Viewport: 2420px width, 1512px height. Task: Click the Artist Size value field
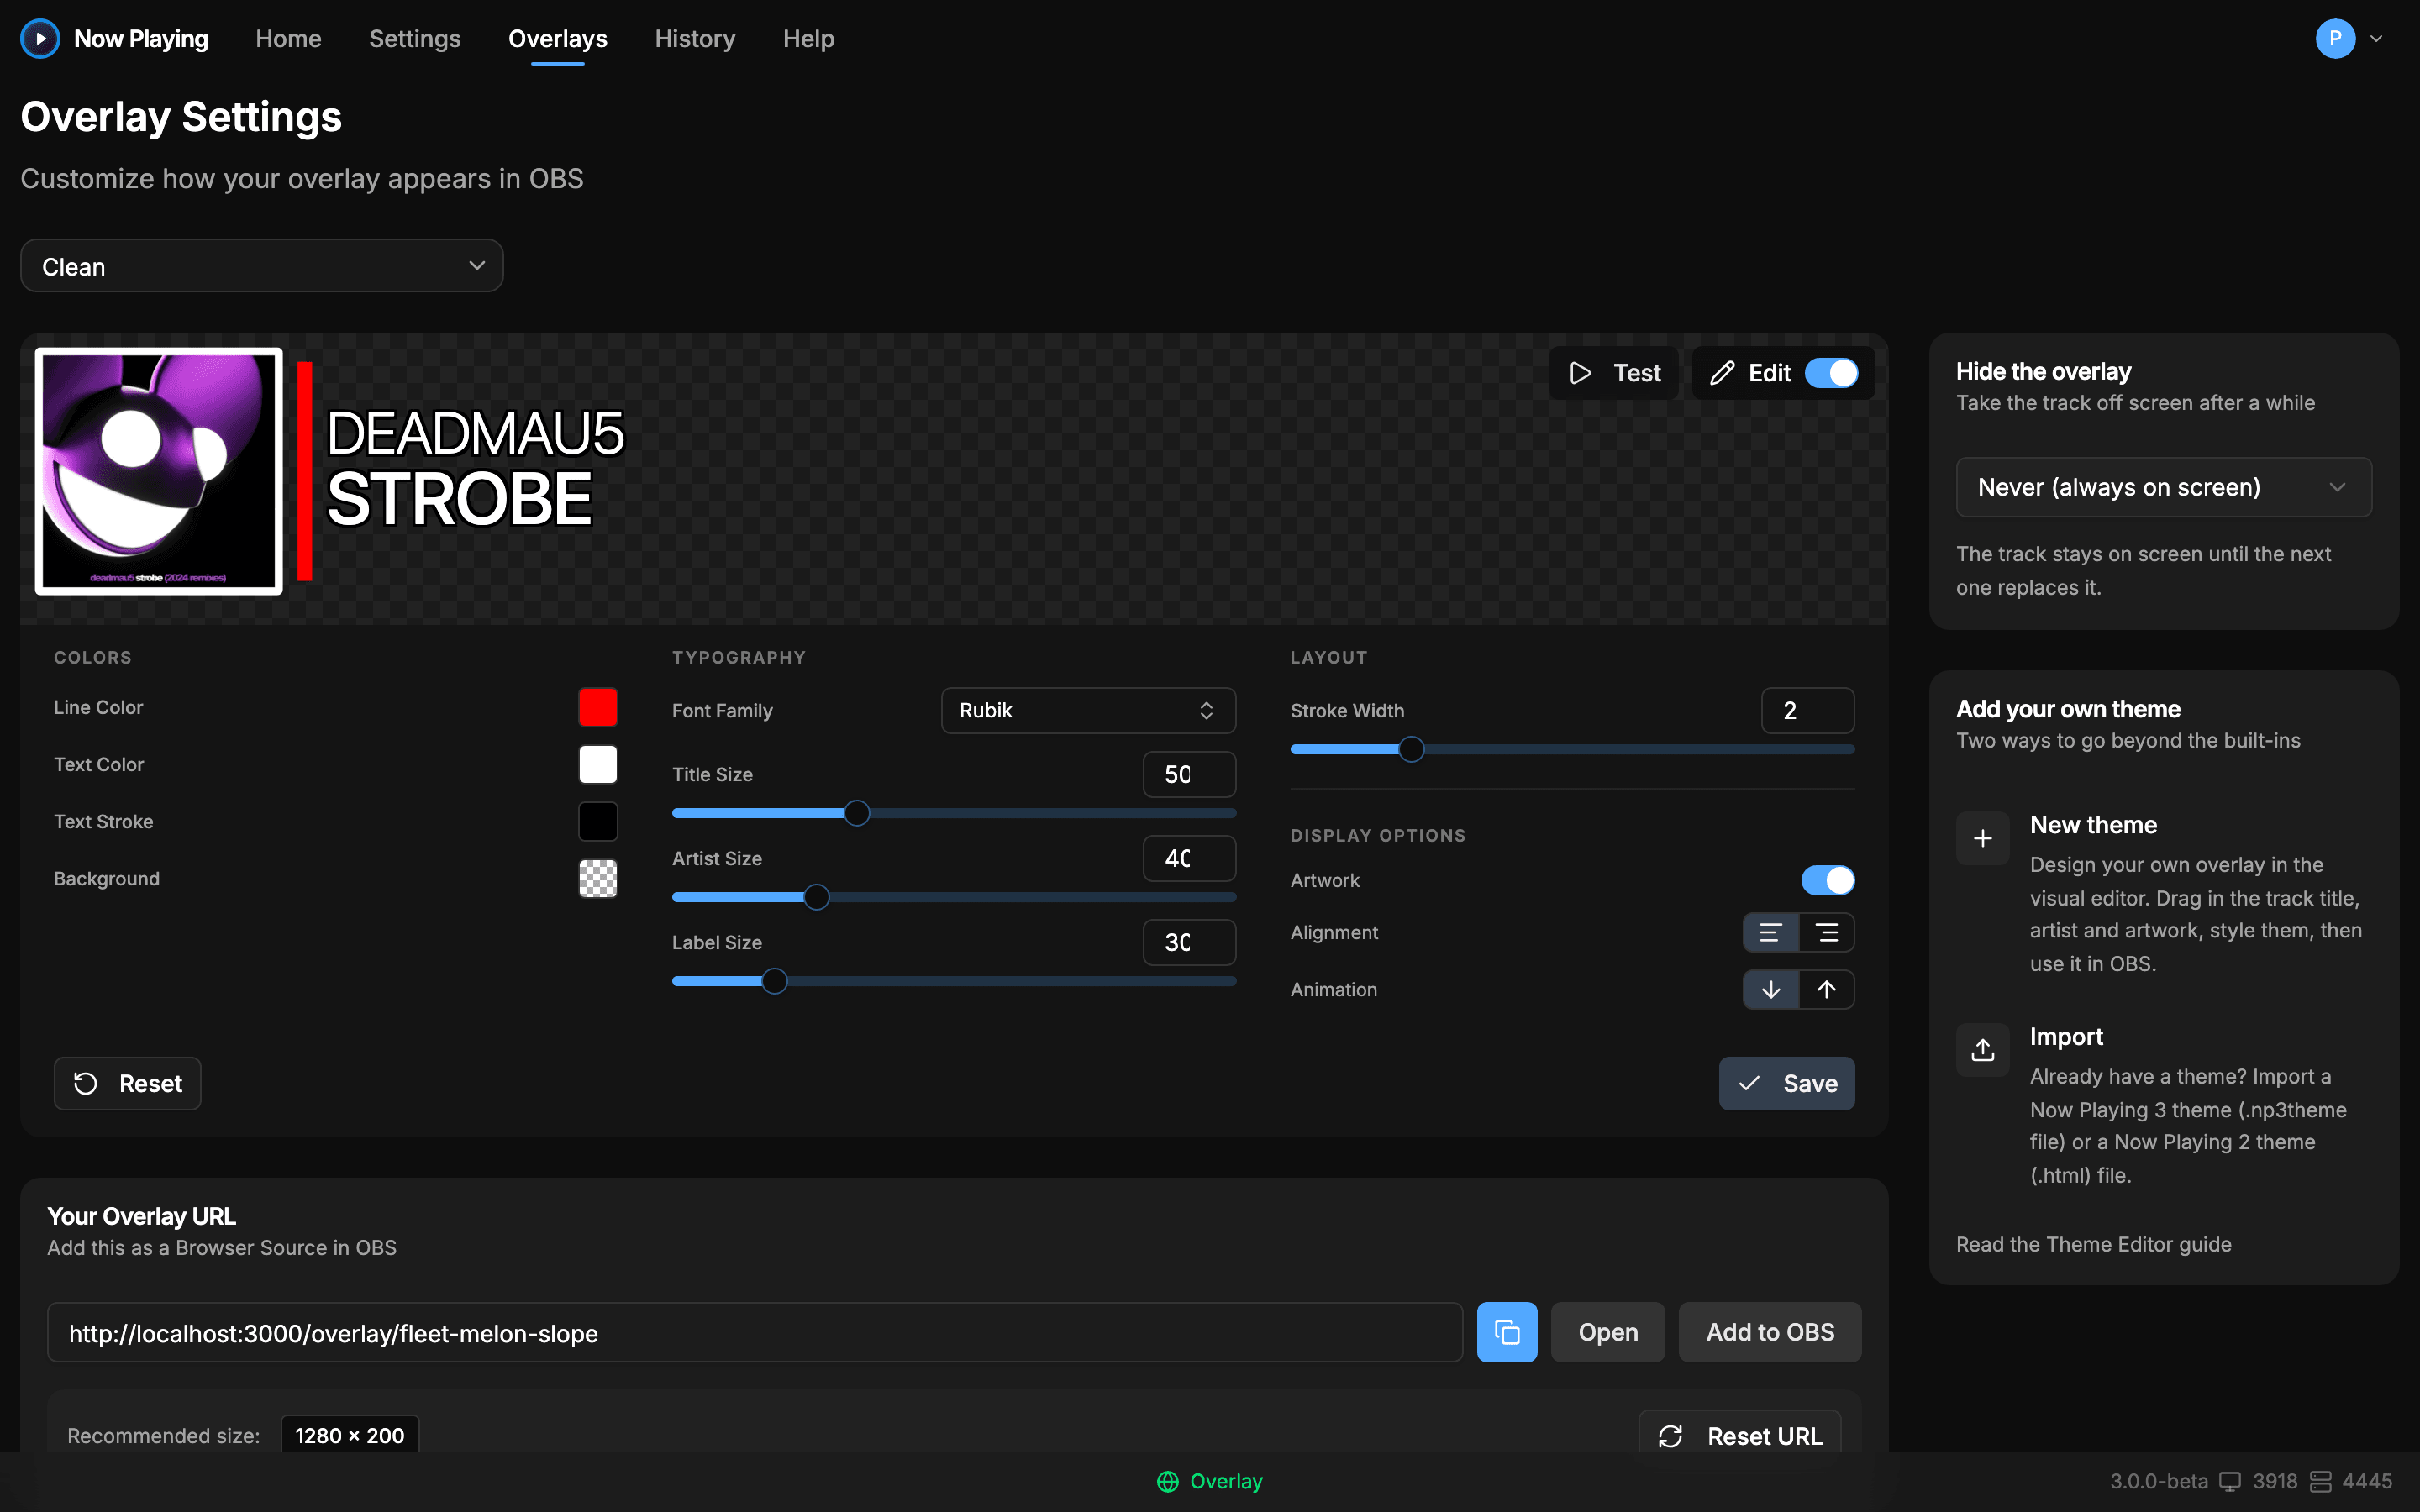[1189, 858]
